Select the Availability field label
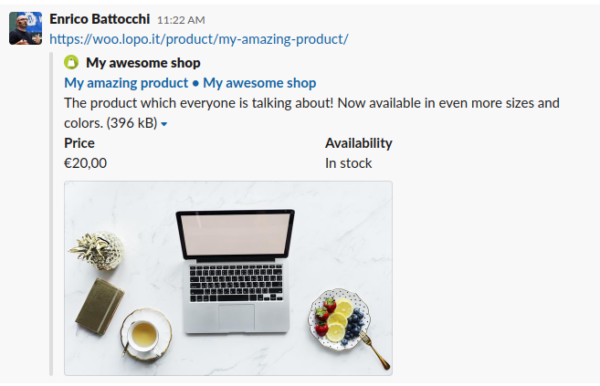This screenshot has width=600, height=386. pyautogui.click(x=359, y=143)
